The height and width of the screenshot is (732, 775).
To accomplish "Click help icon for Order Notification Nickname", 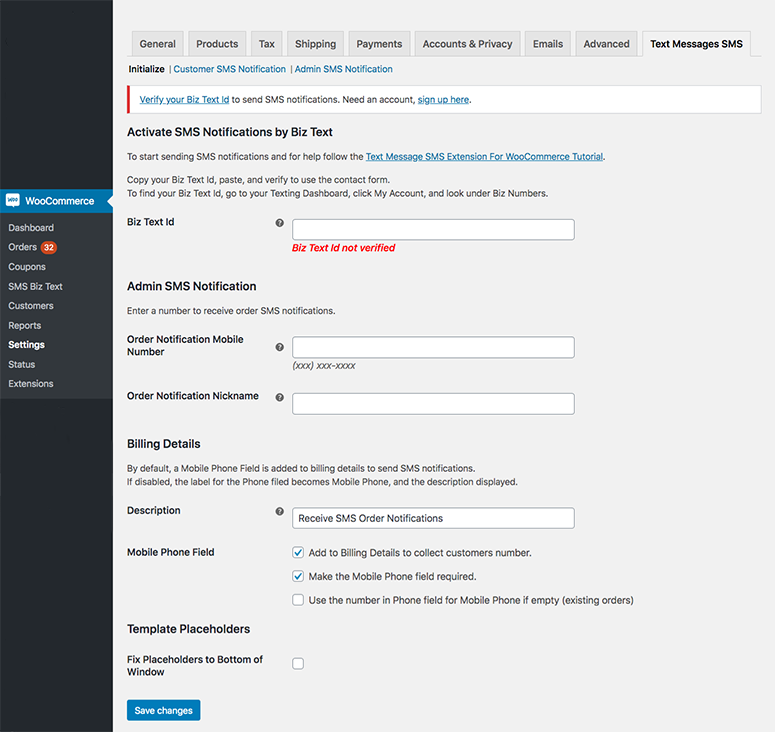I will pos(280,397).
